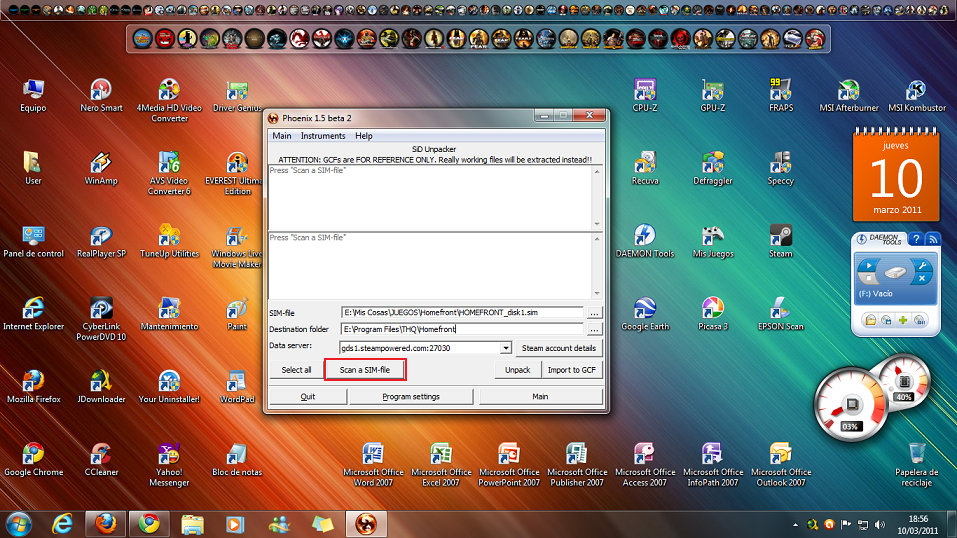Click the Scan a SIM-file button
The image size is (957, 538).
pos(364,369)
